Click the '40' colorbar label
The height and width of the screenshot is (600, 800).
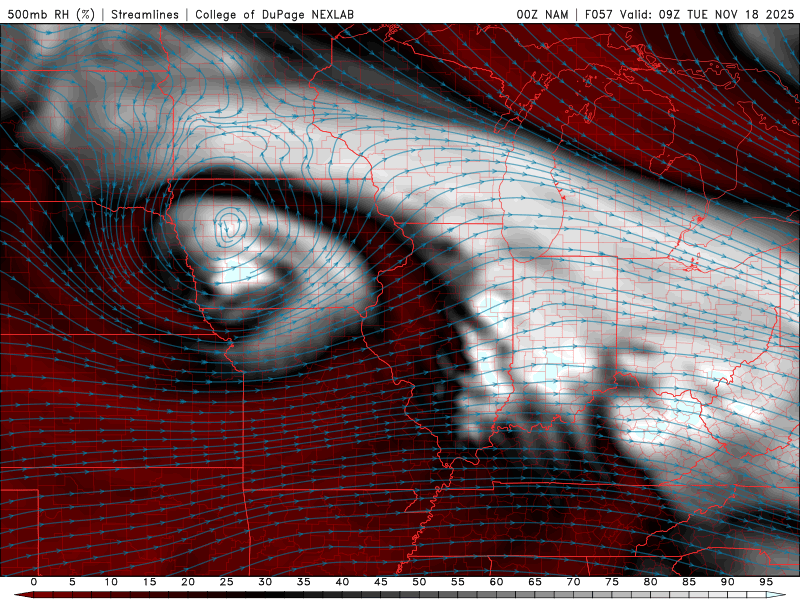pos(342,582)
